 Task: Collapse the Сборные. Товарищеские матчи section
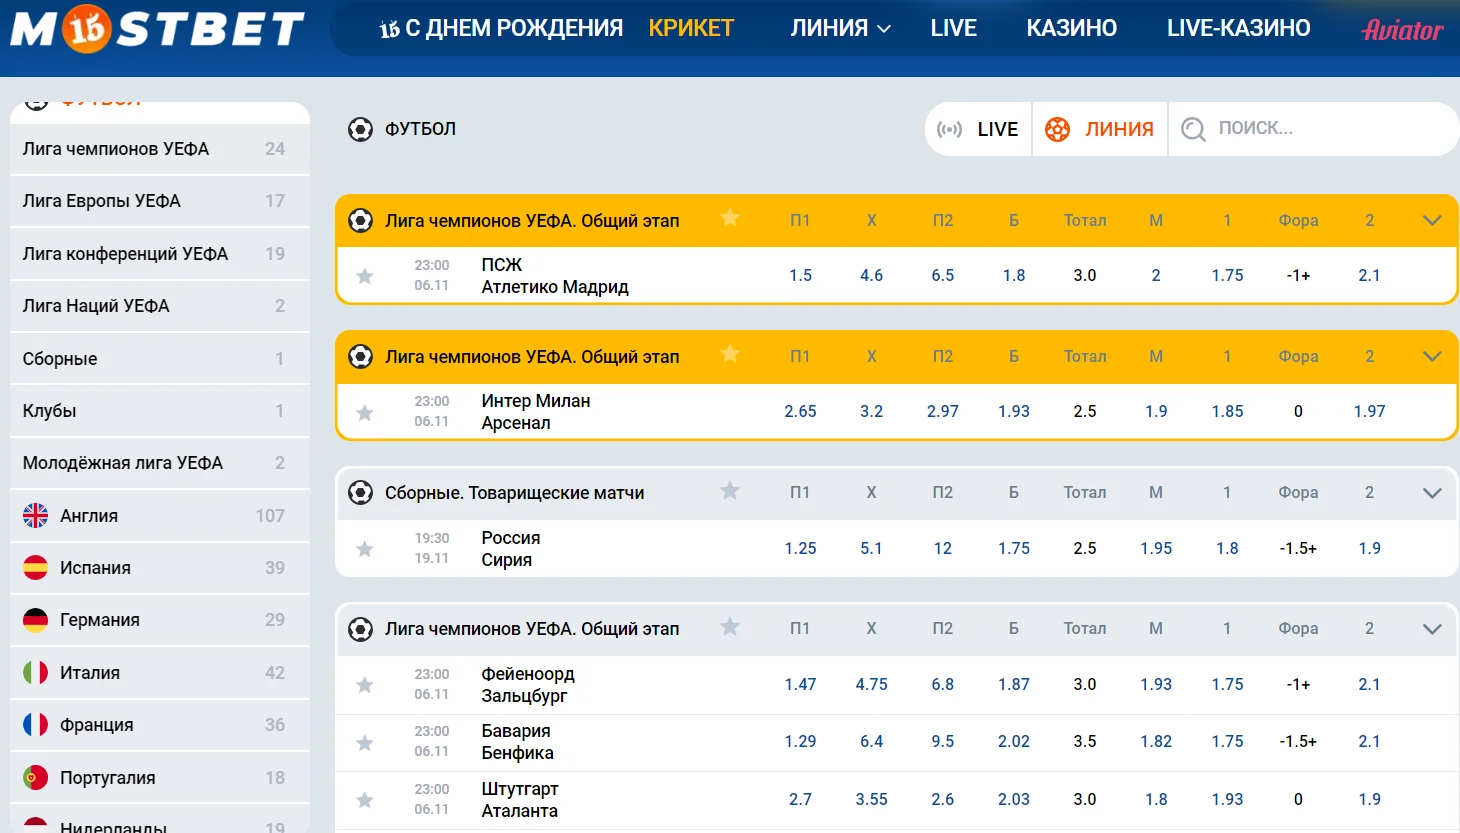pos(1432,493)
